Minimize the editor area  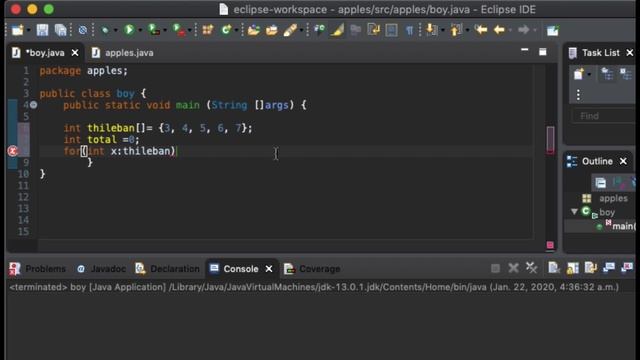524,51
